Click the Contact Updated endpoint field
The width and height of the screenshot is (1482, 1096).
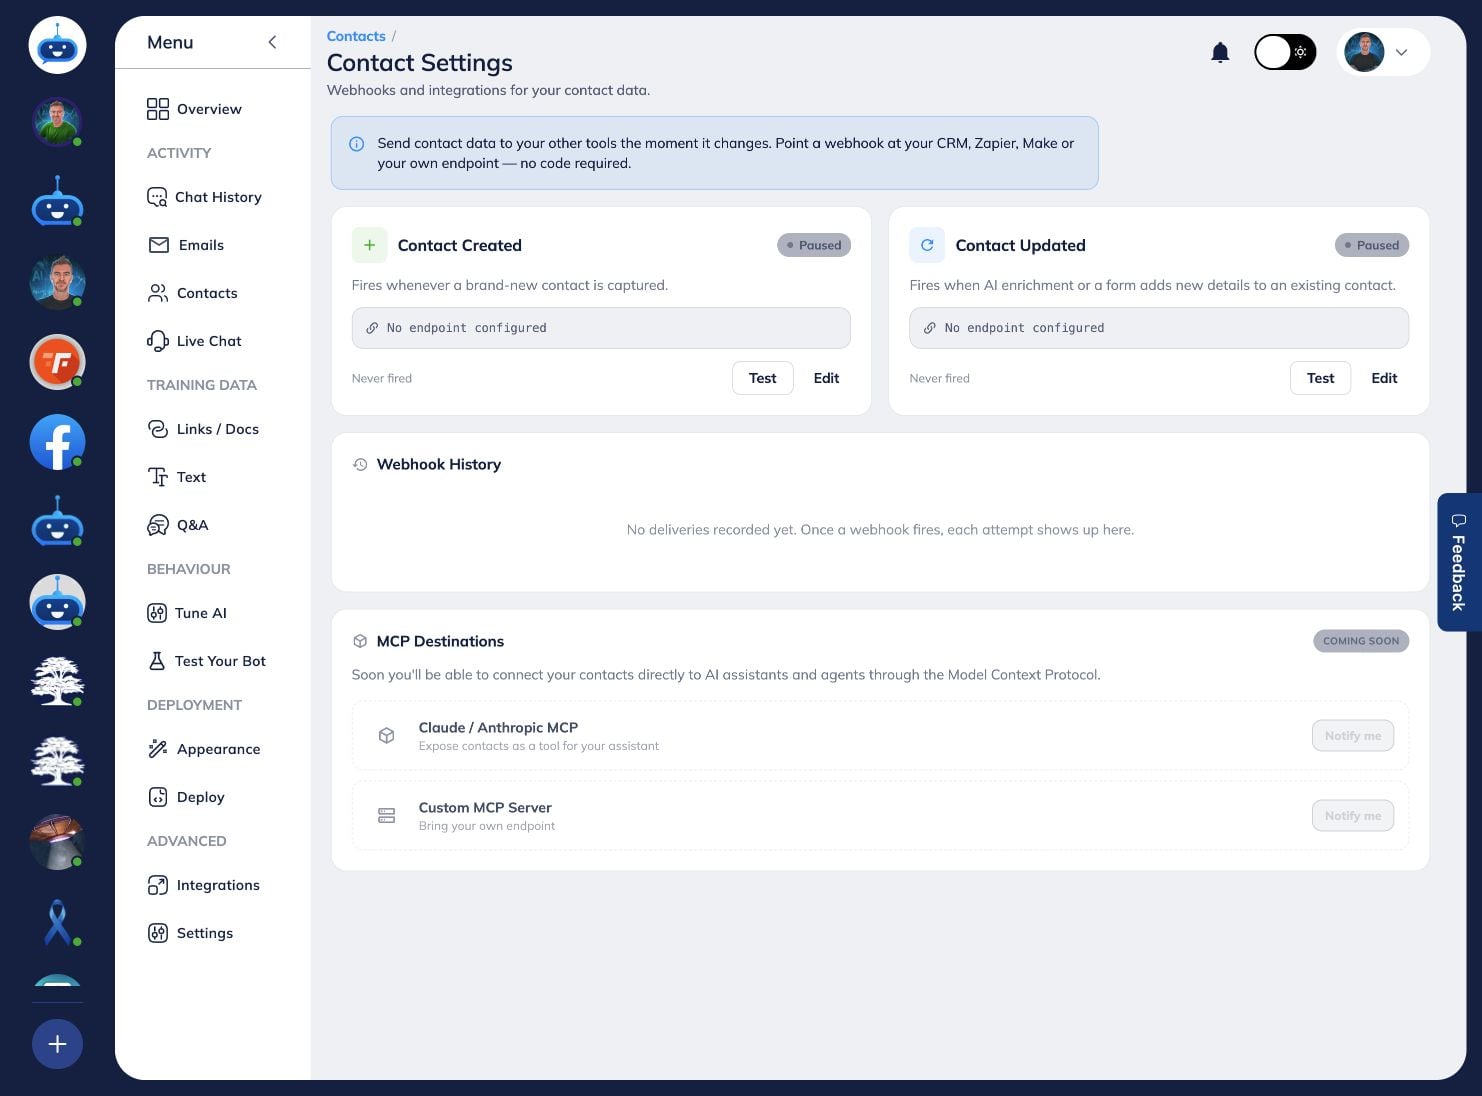[1159, 328]
